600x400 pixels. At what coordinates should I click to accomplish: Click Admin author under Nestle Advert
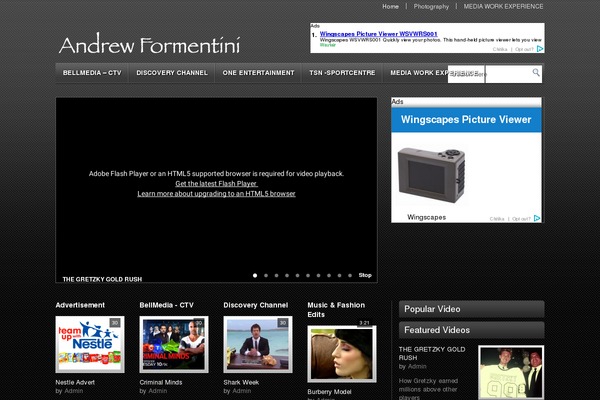pos(73,391)
